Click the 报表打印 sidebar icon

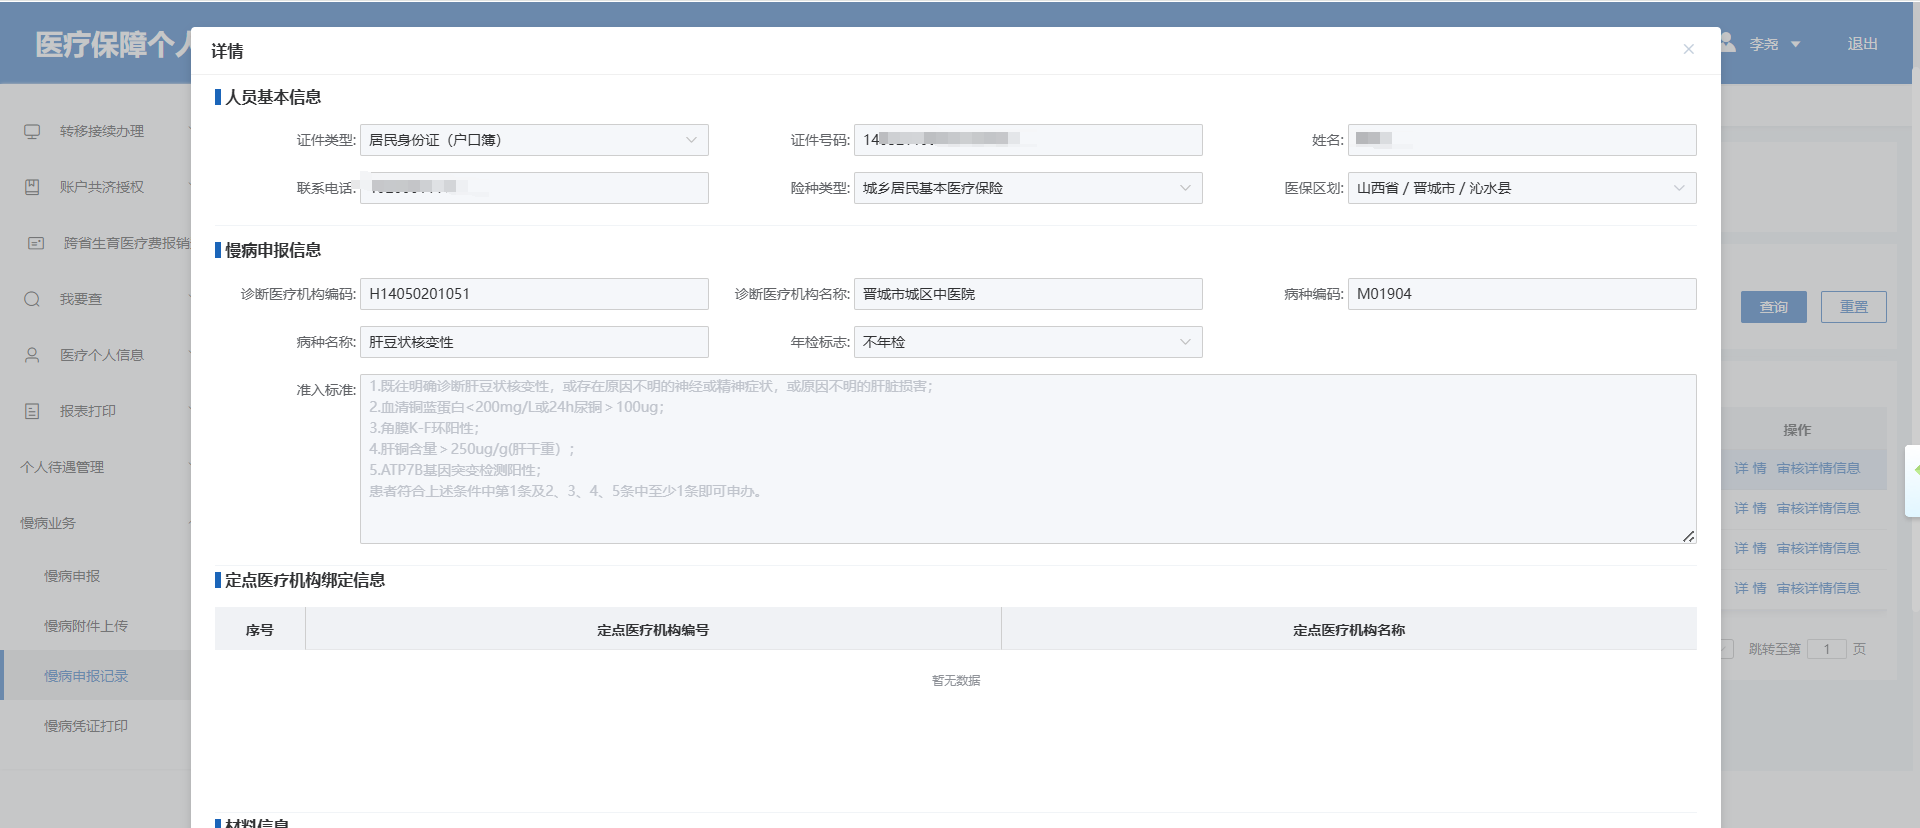tap(32, 411)
